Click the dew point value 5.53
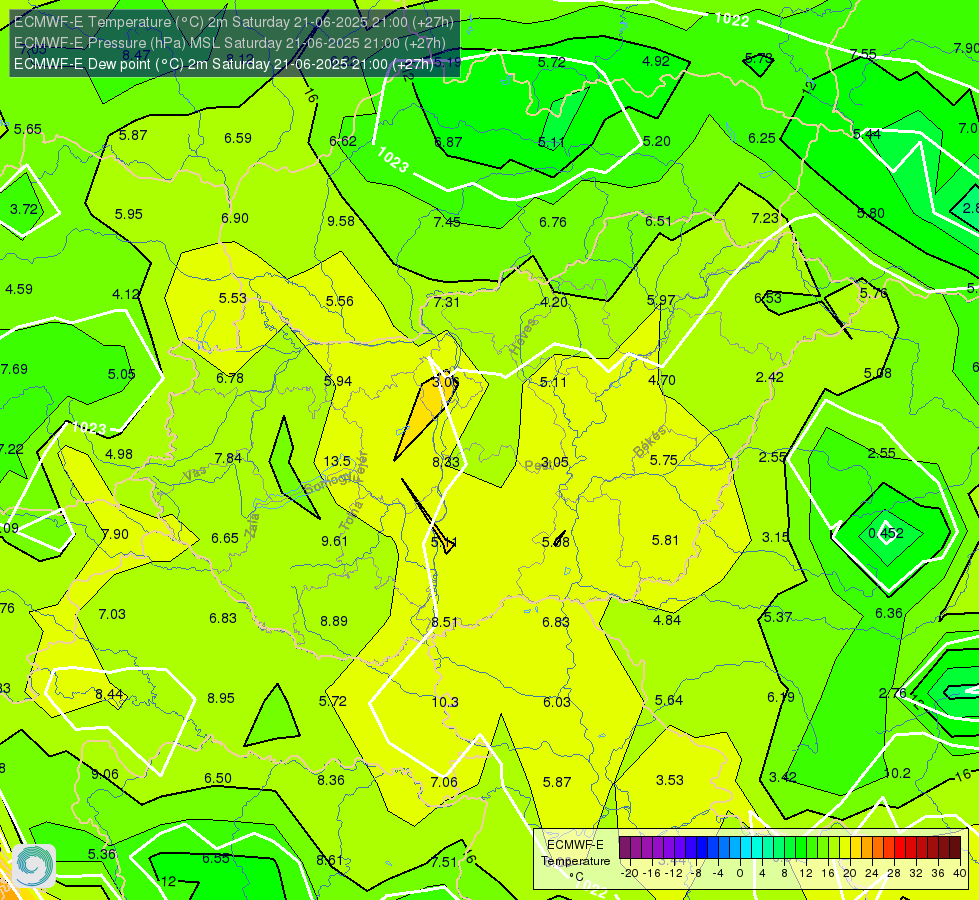The width and height of the screenshot is (979, 900). tap(232, 299)
